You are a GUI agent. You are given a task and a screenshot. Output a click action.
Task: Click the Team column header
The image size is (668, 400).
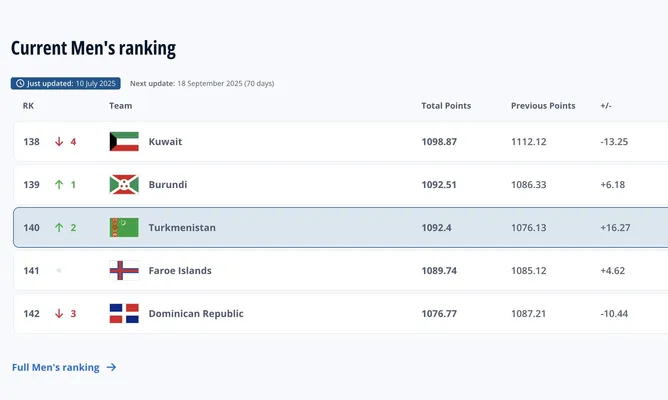point(121,106)
